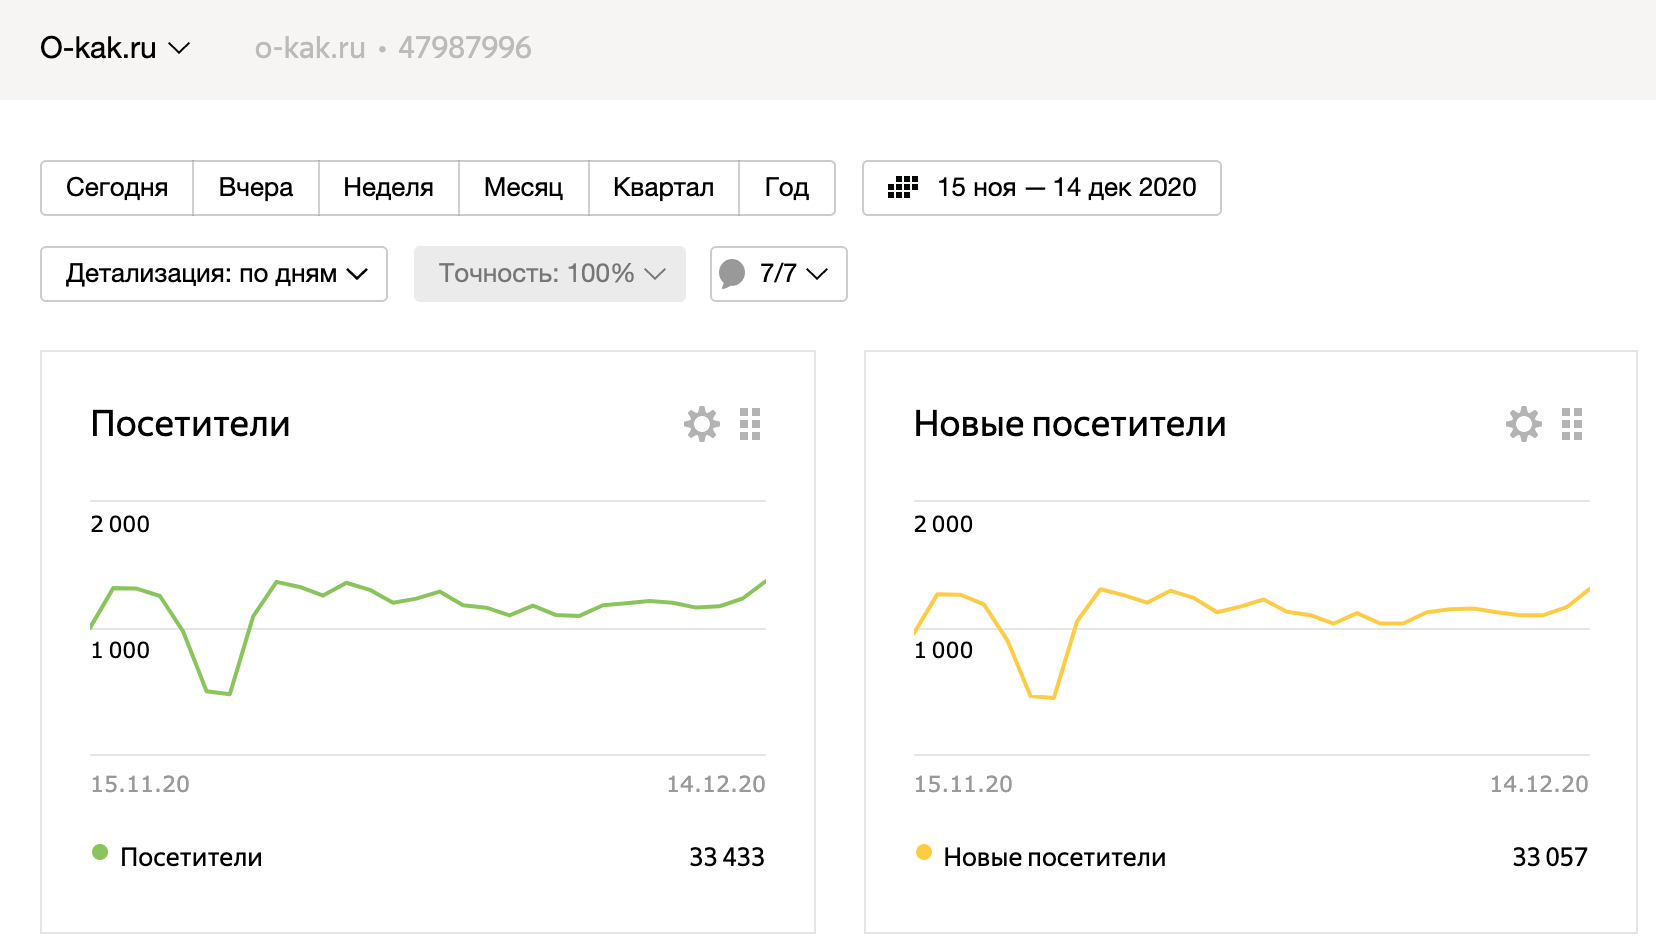This screenshot has width=1656, height=952.
Task: Select the Вчера period tab
Action: tap(256, 188)
